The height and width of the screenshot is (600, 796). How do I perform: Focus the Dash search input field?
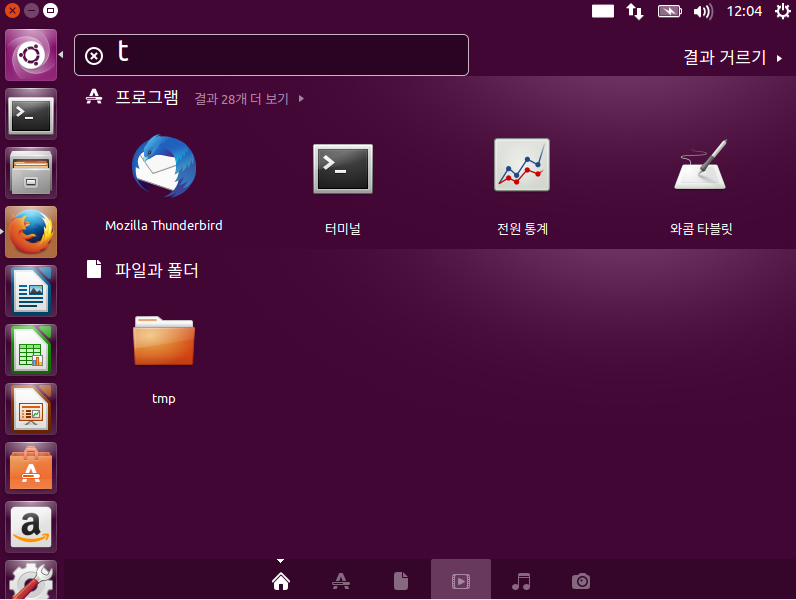(x=271, y=55)
